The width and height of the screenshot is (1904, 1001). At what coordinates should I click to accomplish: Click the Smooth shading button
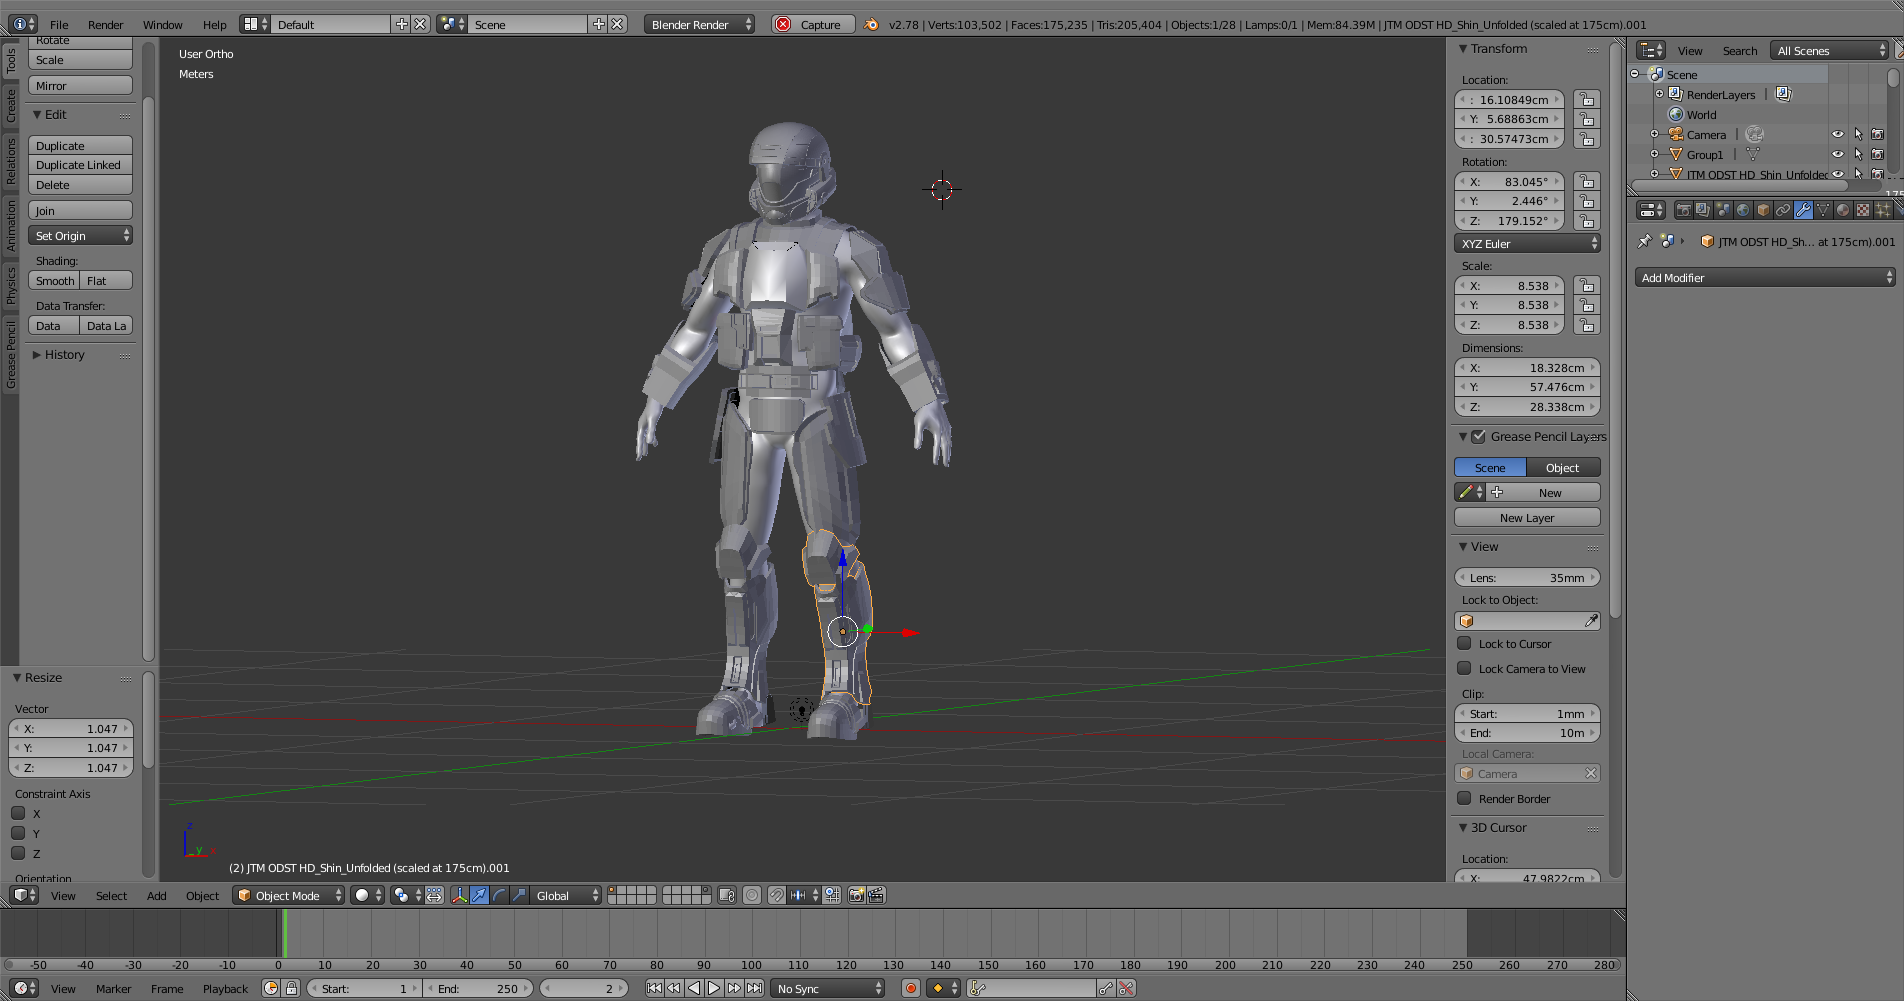(x=54, y=280)
